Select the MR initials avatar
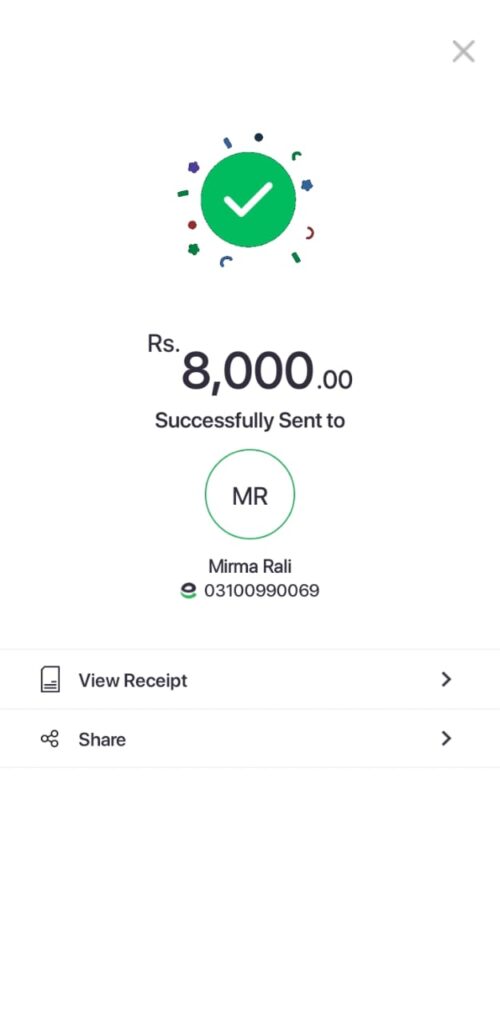Image resolution: width=500 pixels, height=1024 pixels. tap(250, 494)
